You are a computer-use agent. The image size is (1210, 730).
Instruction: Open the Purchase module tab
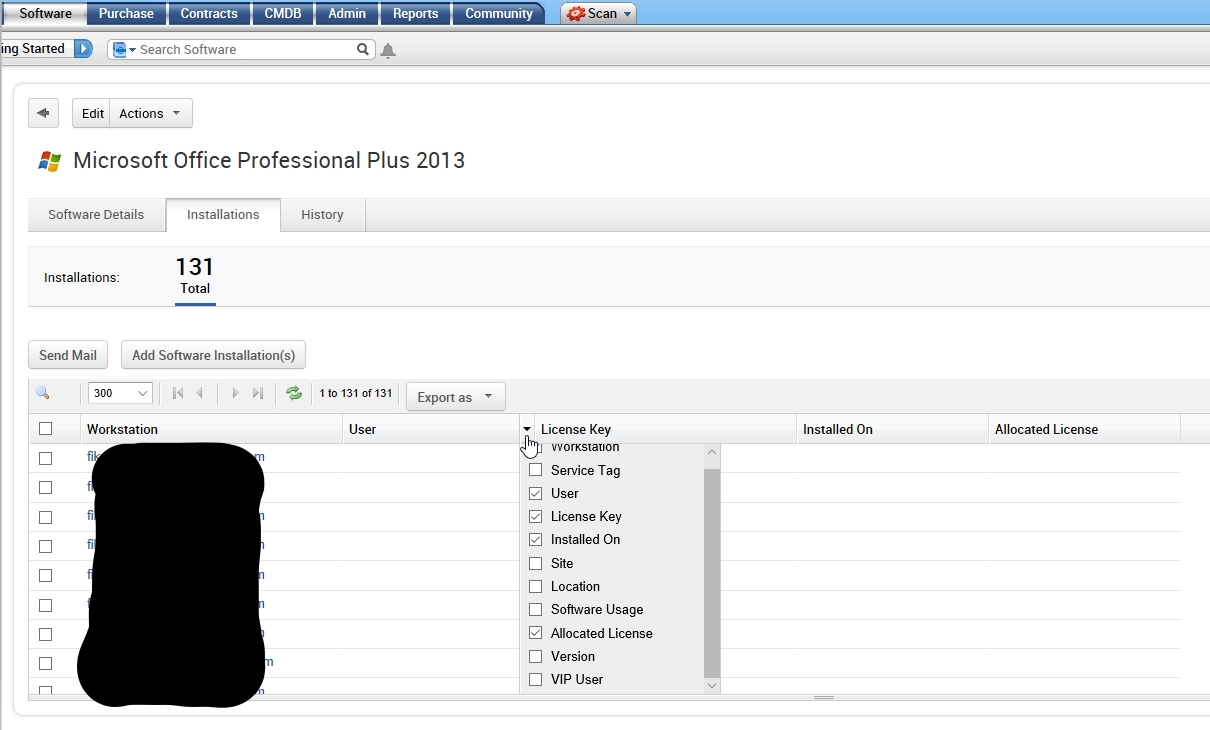pos(126,13)
